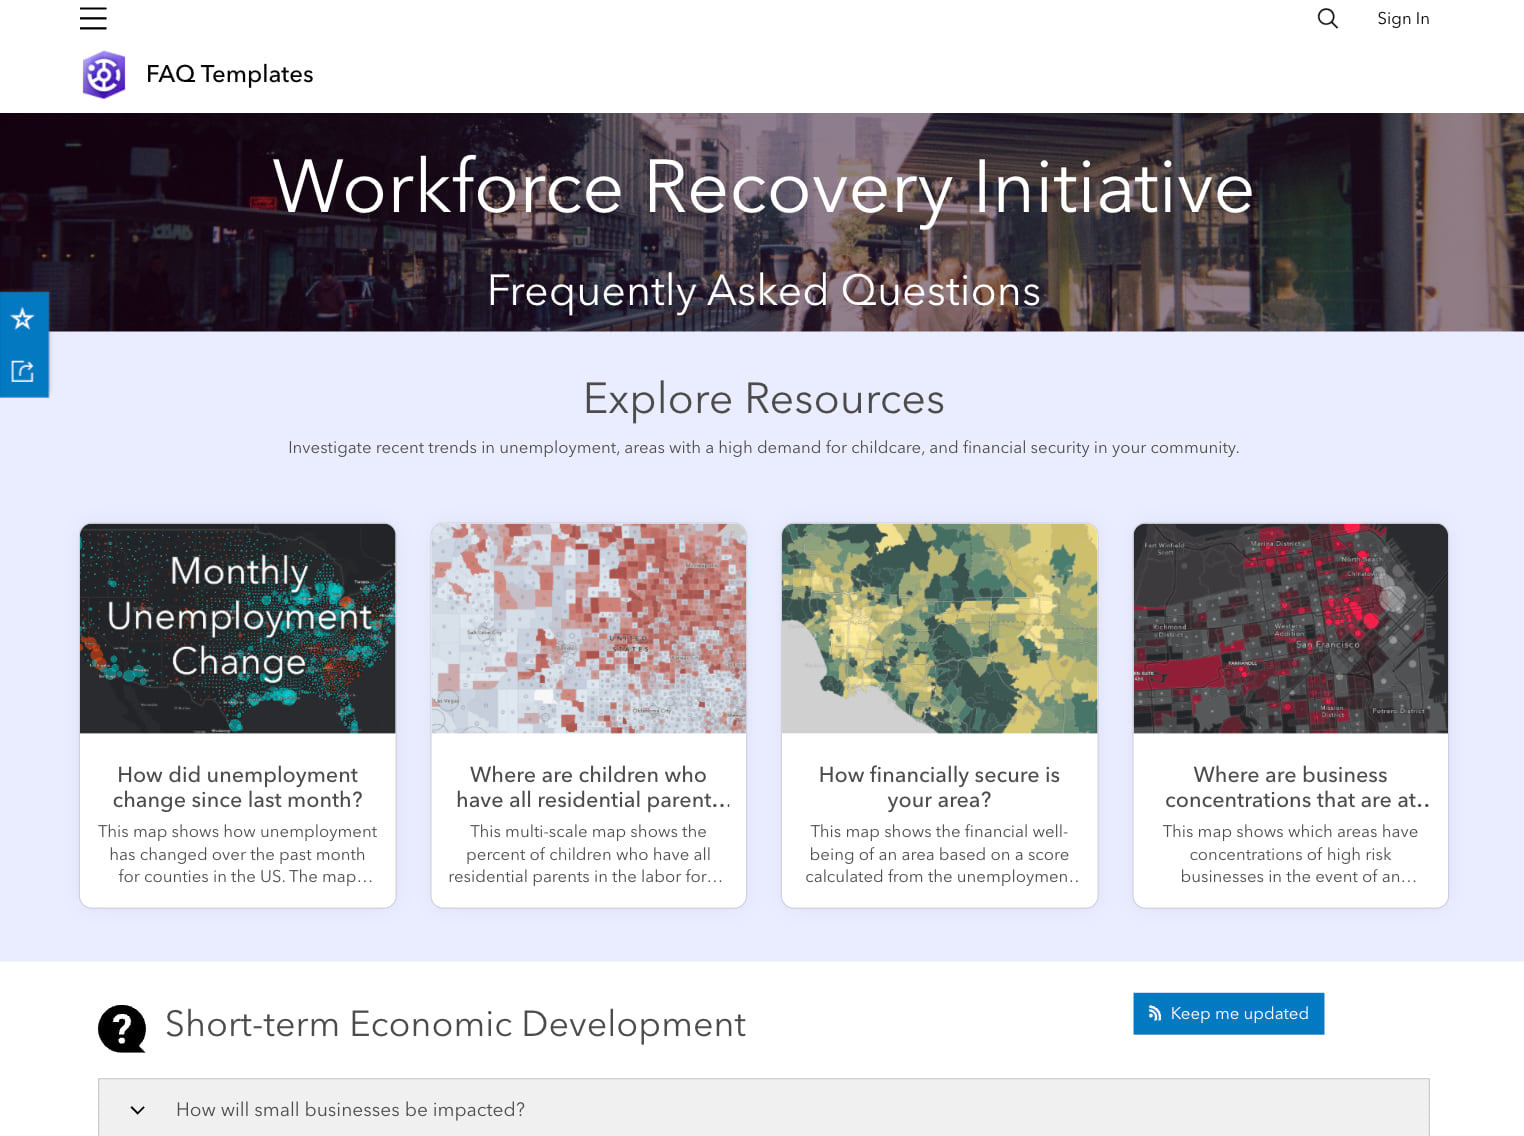1524x1136 pixels.
Task: Click the Short-term Economic Development heading
Action: (x=455, y=1024)
